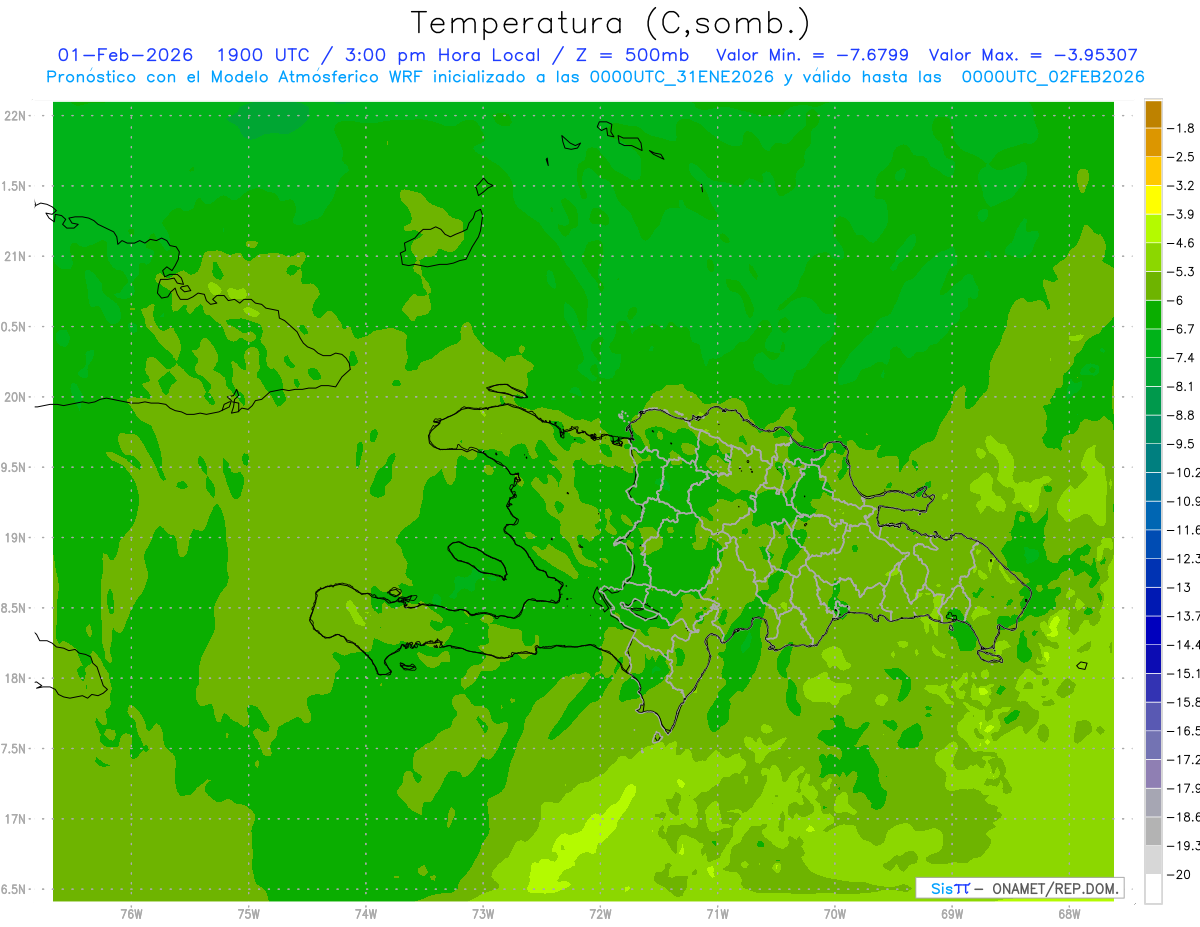Click the '-6' legend value
This screenshot has height=927, width=1200.
click(x=1176, y=300)
